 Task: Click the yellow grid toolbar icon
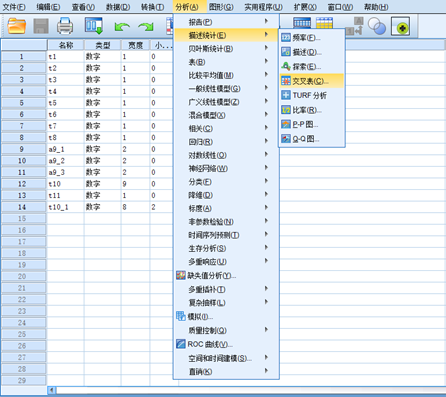(x=324, y=23)
